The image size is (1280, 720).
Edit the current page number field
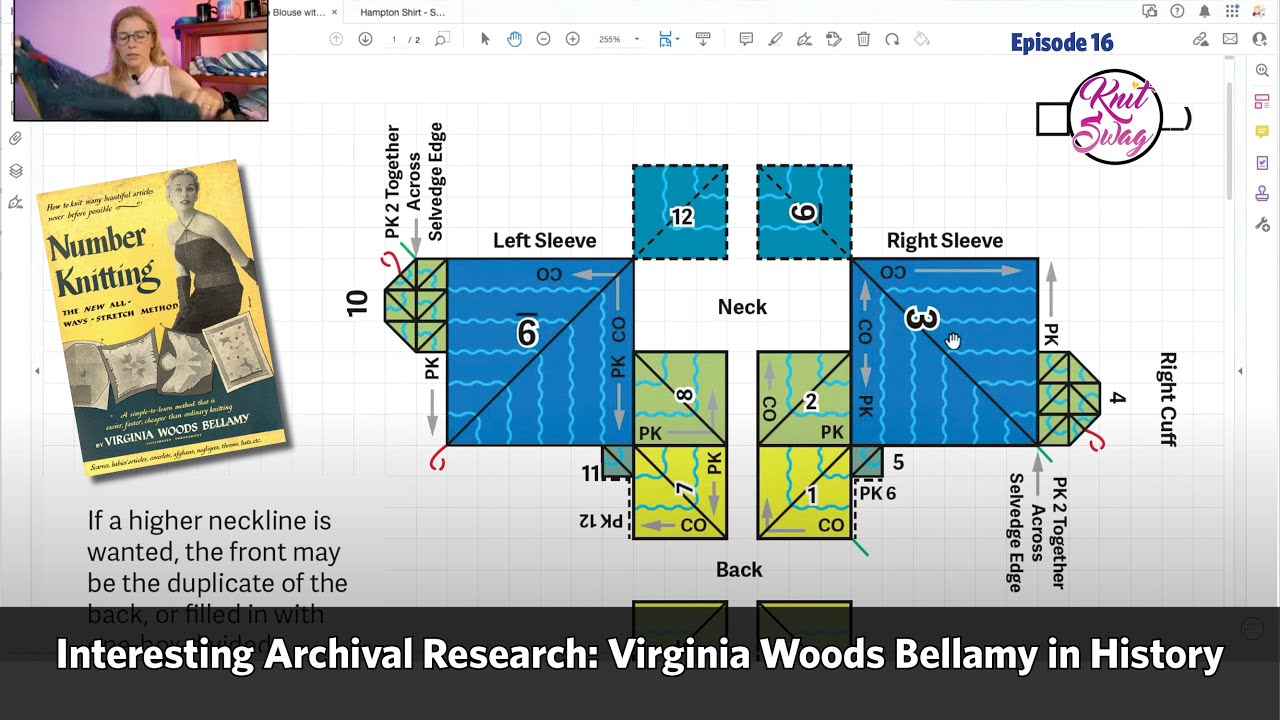(x=394, y=39)
